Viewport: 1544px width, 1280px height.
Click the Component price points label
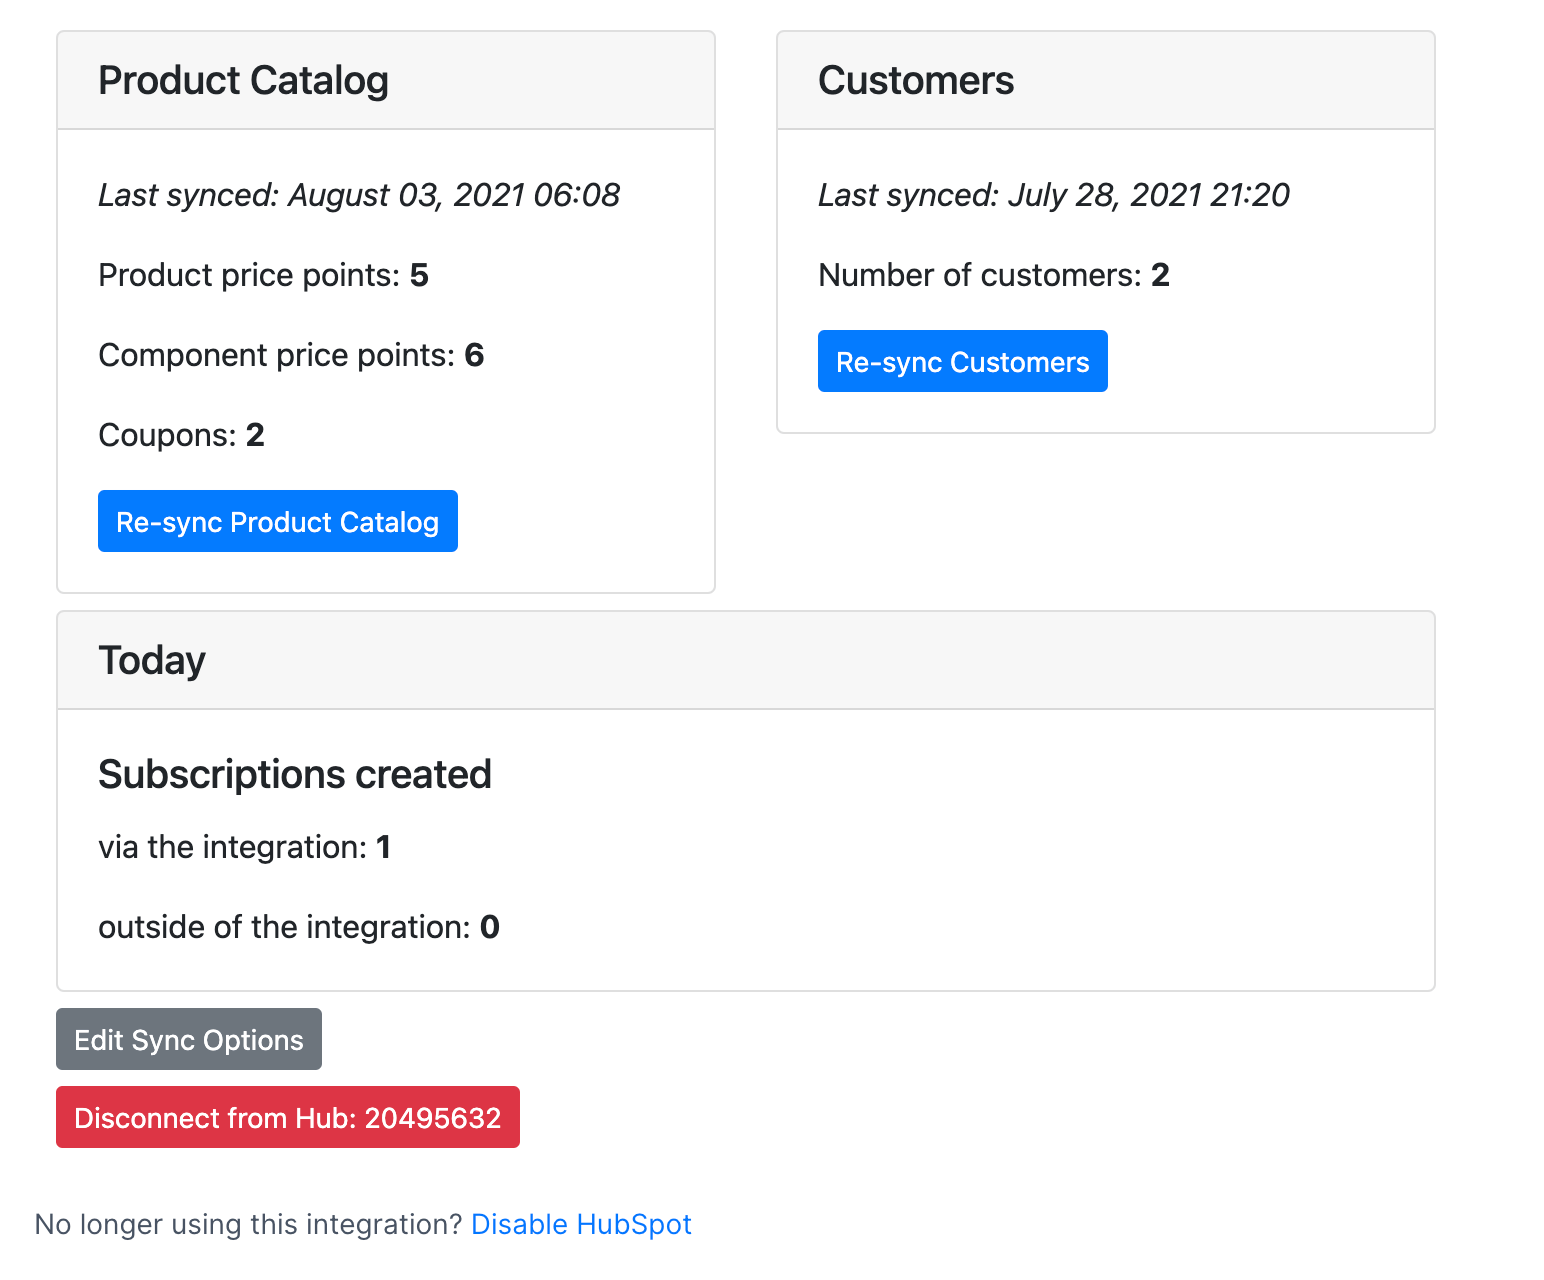point(276,355)
